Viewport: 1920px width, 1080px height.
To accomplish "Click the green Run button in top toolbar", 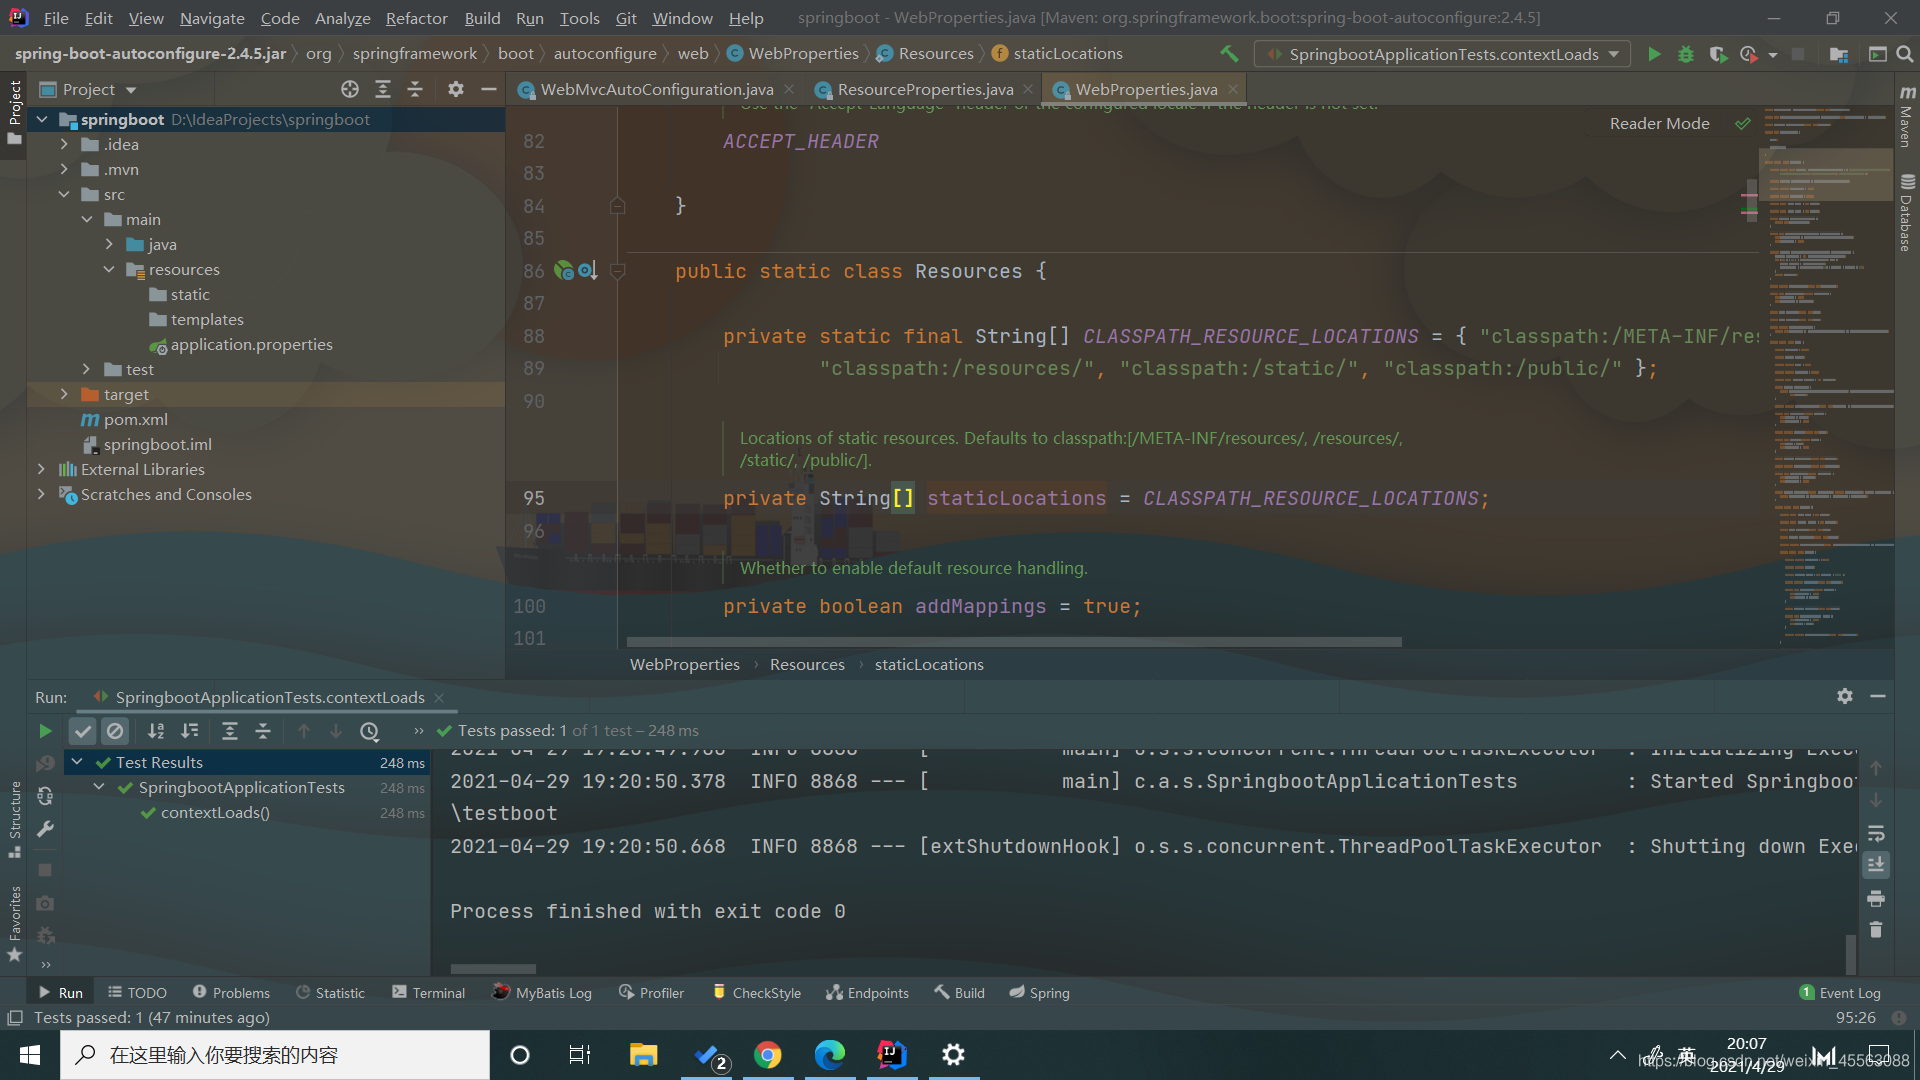I will click(1654, 54).
